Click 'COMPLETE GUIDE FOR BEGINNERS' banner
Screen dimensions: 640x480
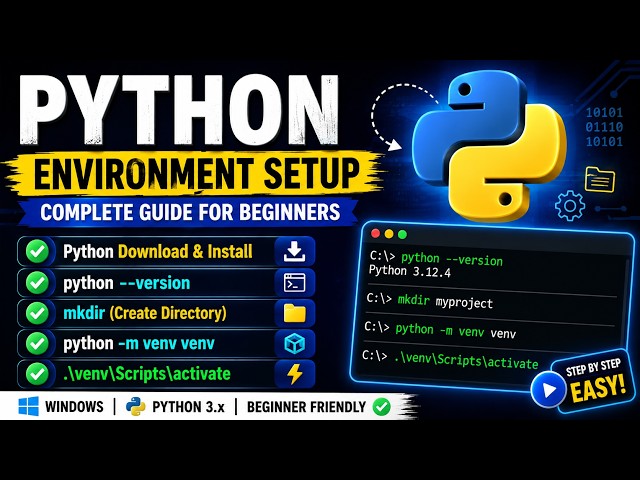(x=190, y=212)
